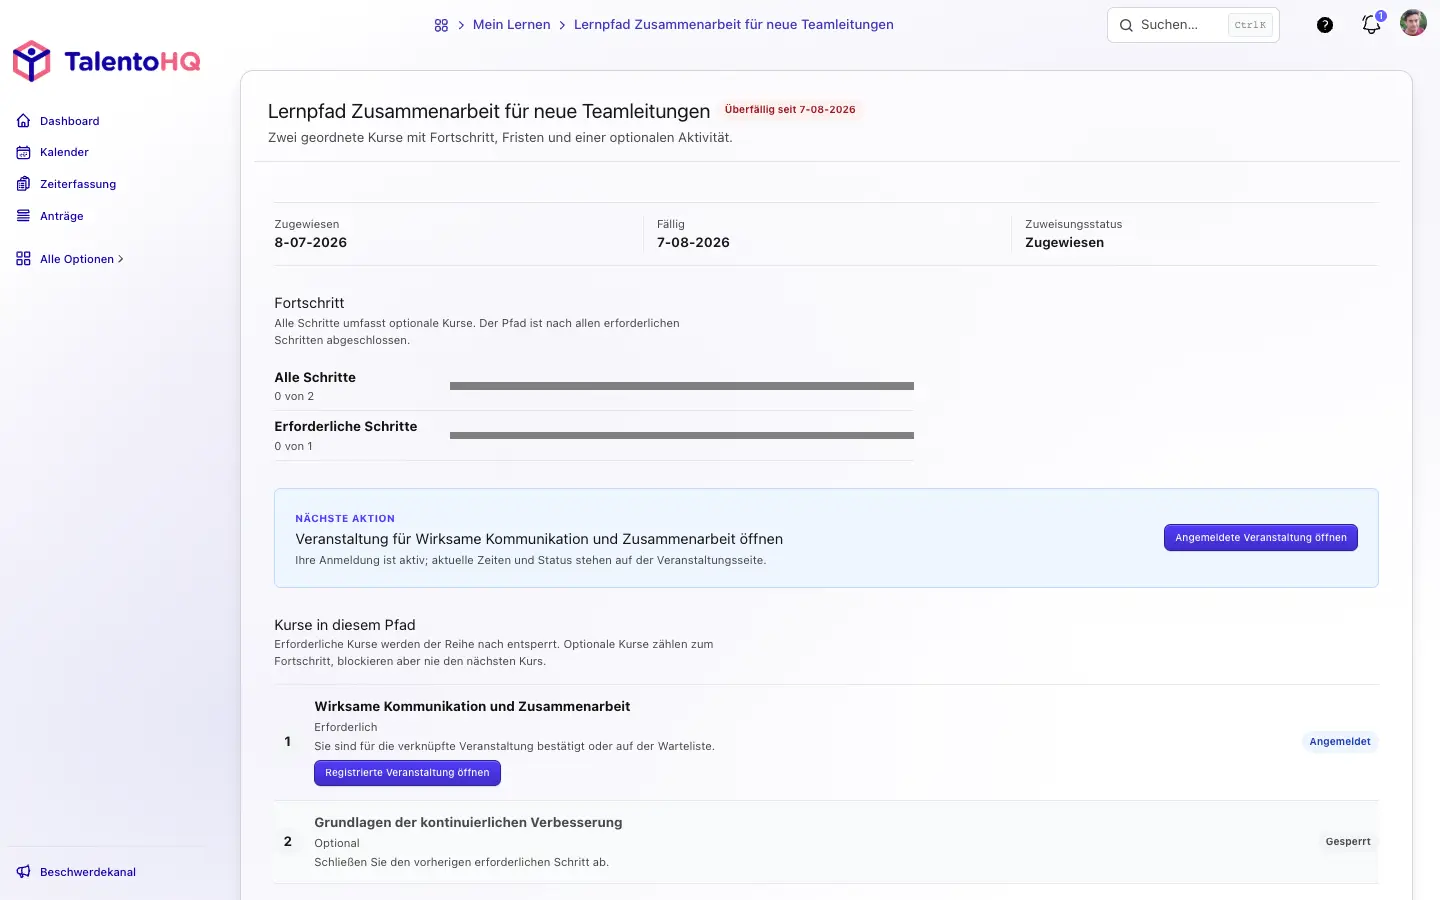Open the Dashboard home icon

pos(24,121)
